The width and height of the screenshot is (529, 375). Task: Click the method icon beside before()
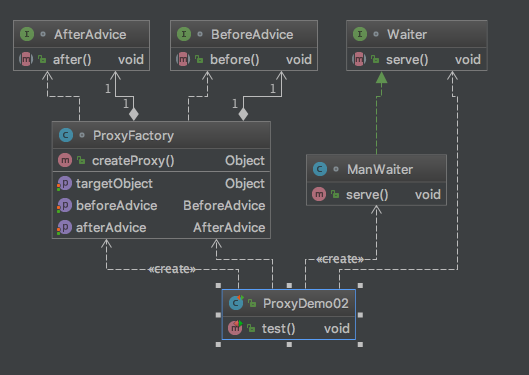click(x=183, y=59)
